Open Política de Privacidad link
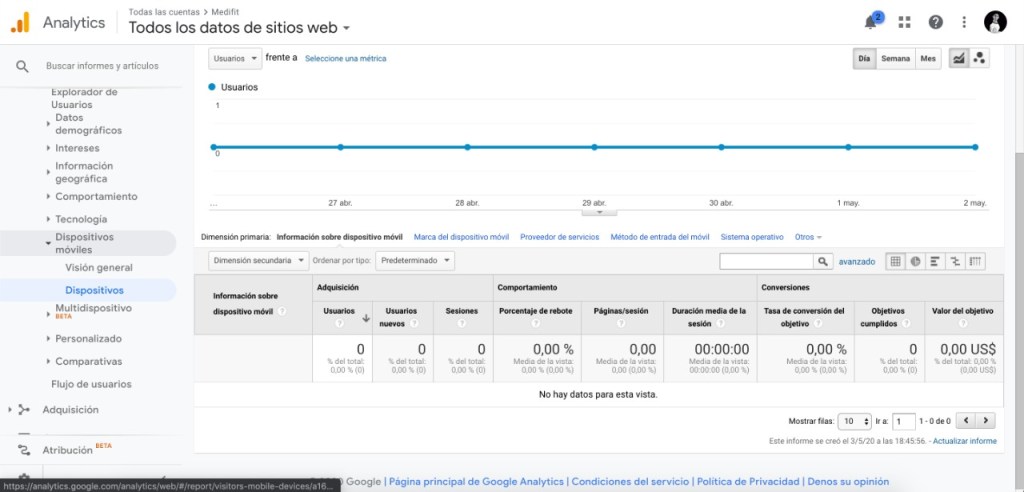 748,482
